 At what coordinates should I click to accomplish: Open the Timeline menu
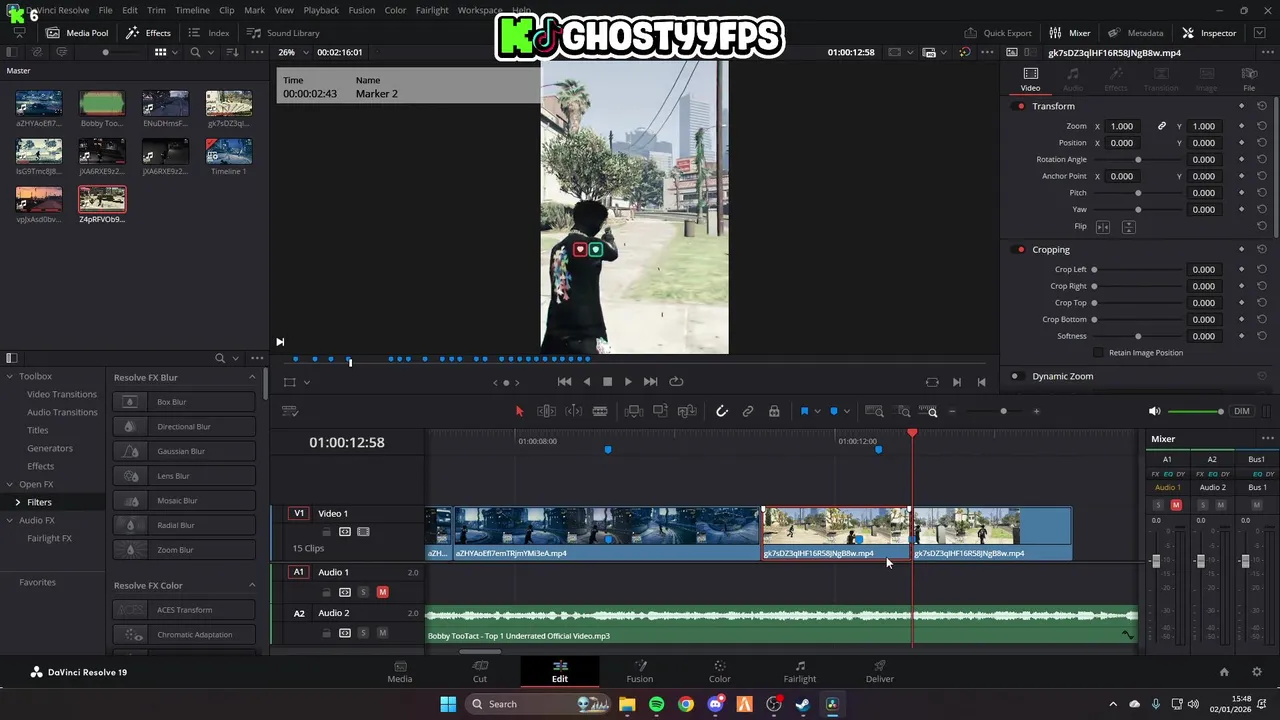[x=192, y=10]
